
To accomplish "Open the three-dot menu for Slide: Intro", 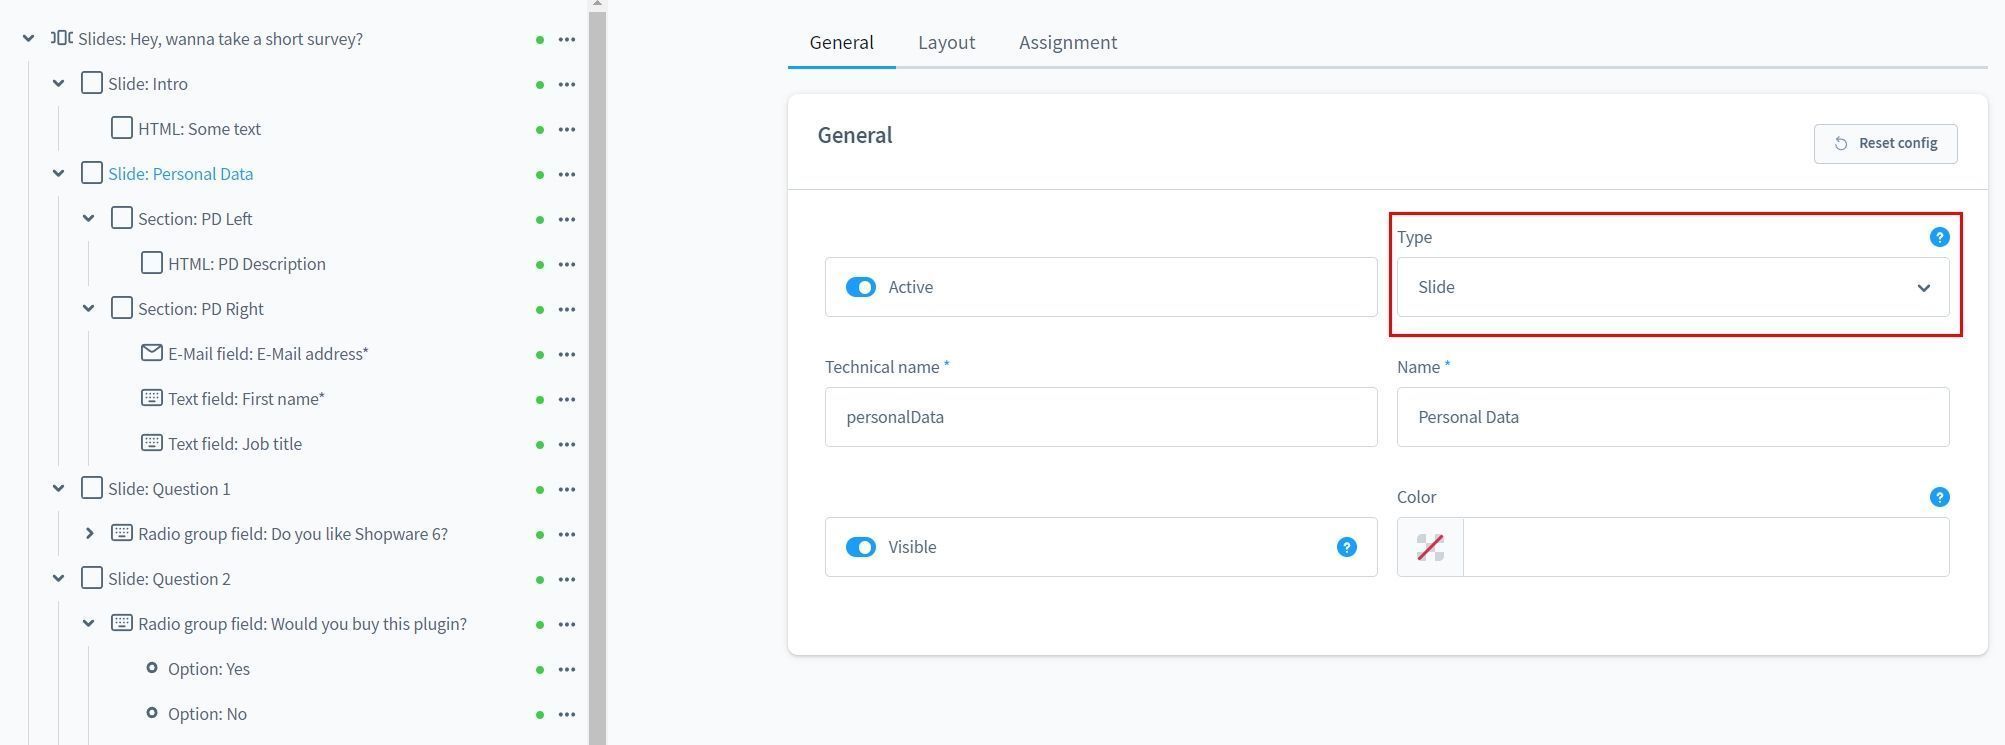I will pos(566,84).
